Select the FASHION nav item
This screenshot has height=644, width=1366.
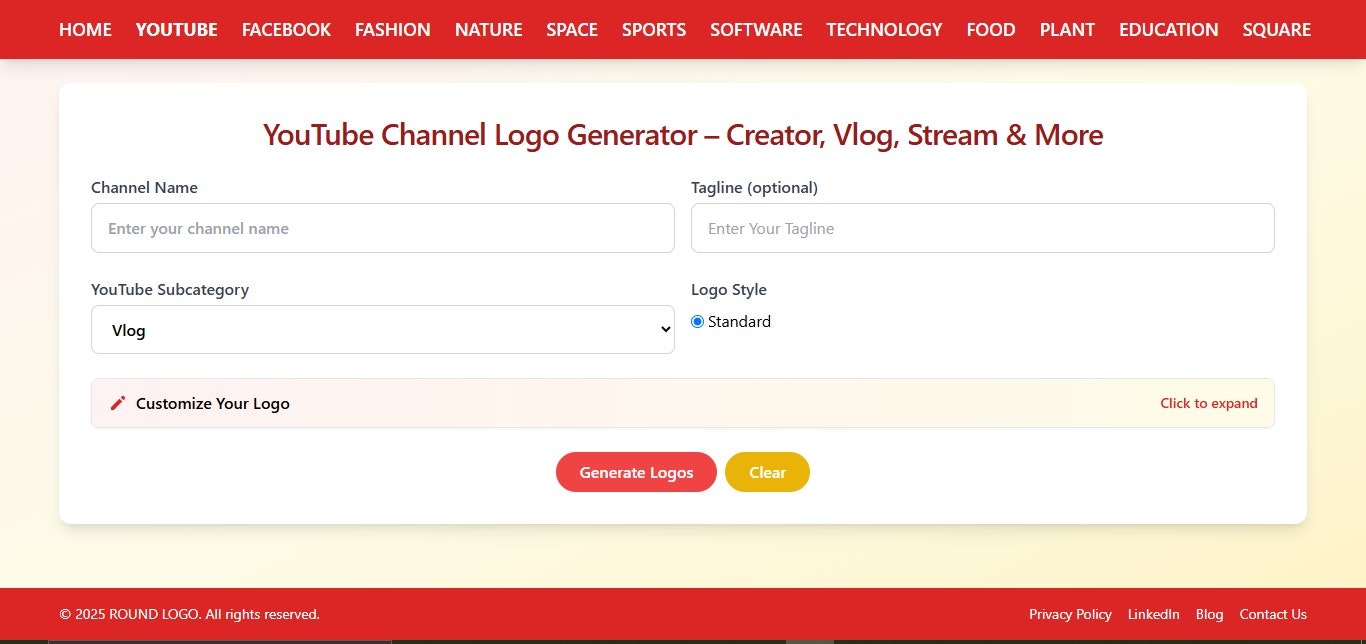pyautogui.click(x=393, y=30)
